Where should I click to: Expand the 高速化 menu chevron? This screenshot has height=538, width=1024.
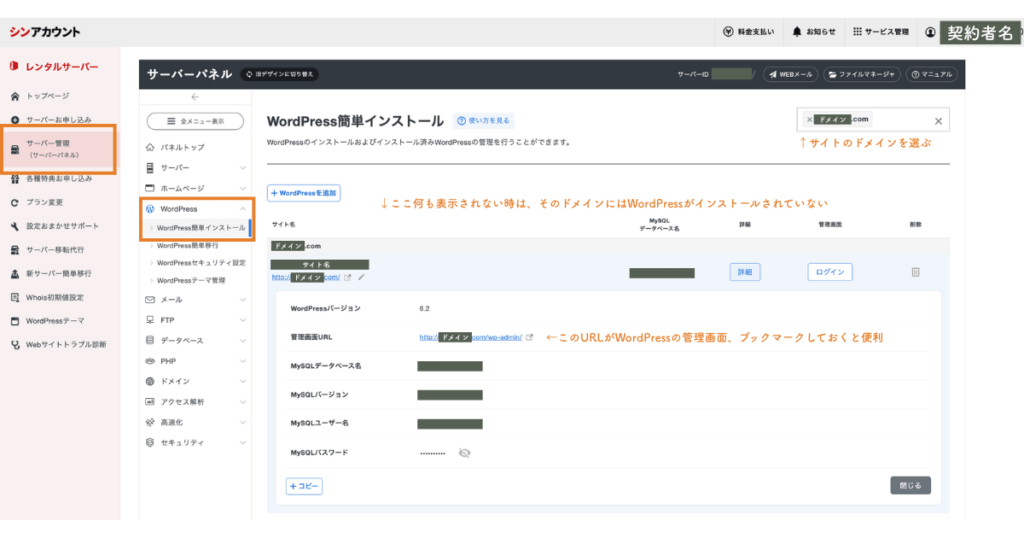(x=243, y=422)
